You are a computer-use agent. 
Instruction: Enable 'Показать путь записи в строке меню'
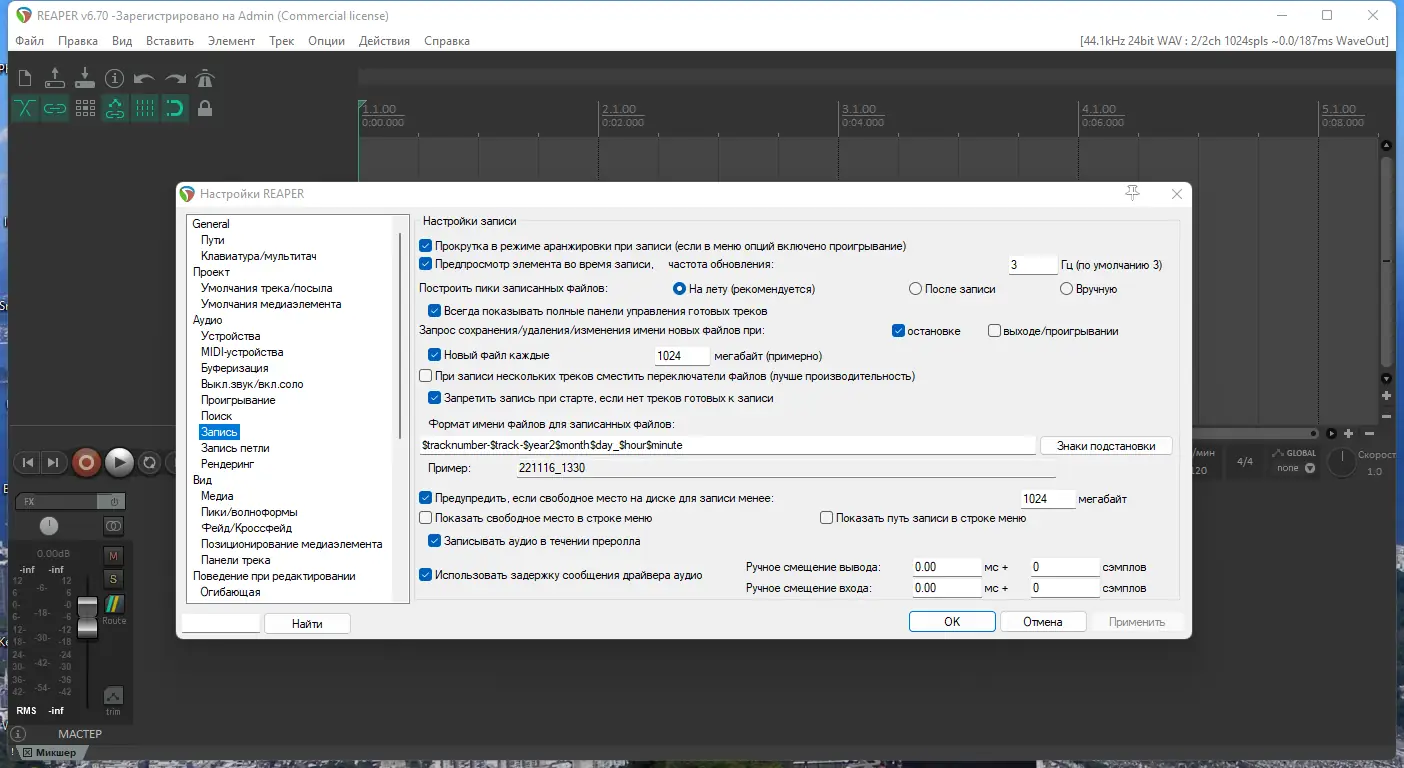point(827,518)
